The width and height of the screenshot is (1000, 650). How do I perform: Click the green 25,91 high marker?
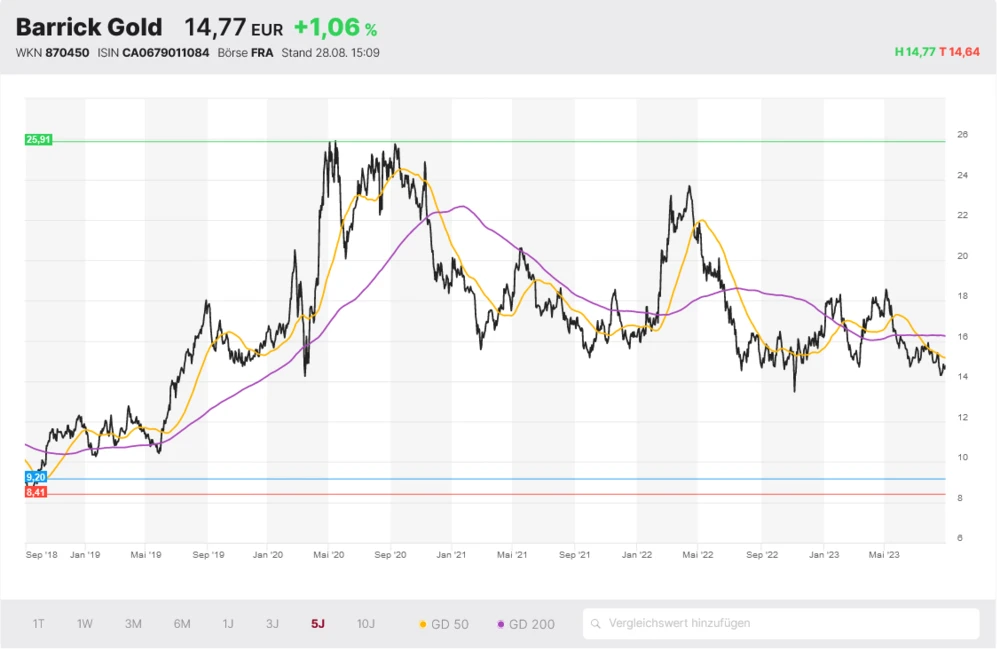[x=38, y=140]
